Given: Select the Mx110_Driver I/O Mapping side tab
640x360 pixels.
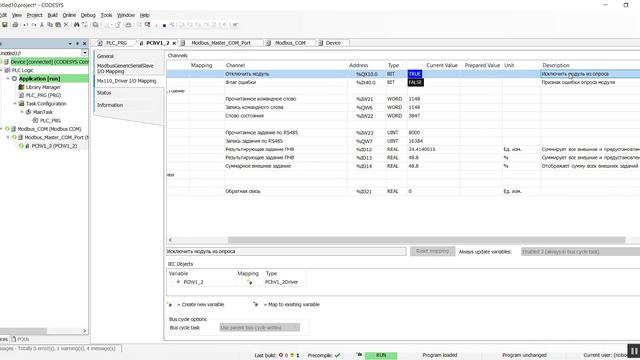Looking at the screenshot, I should [127, 81].
